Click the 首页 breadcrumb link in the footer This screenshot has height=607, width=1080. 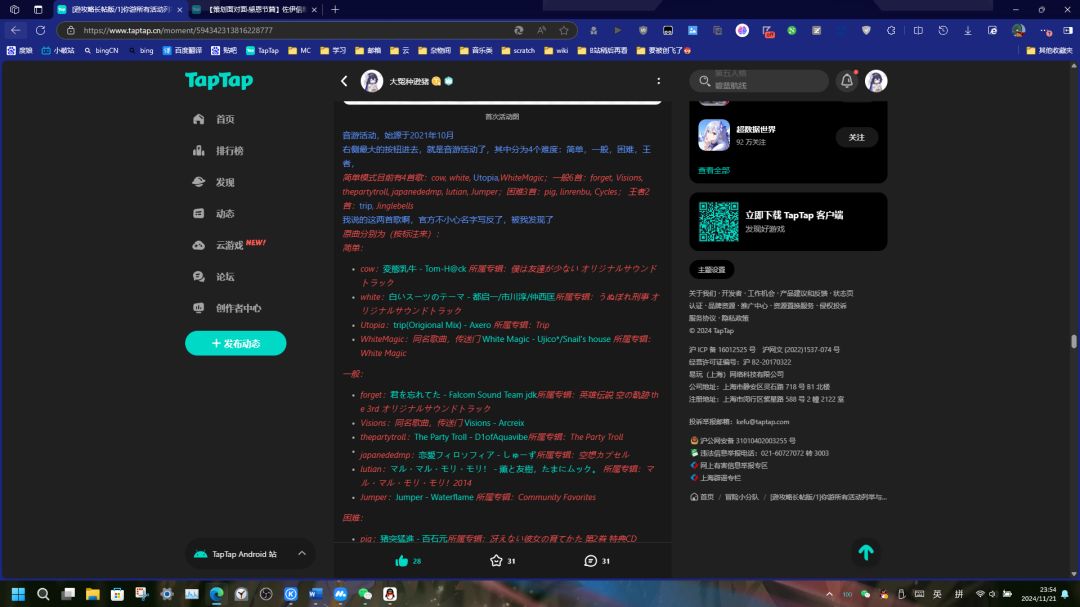point(702,497)
